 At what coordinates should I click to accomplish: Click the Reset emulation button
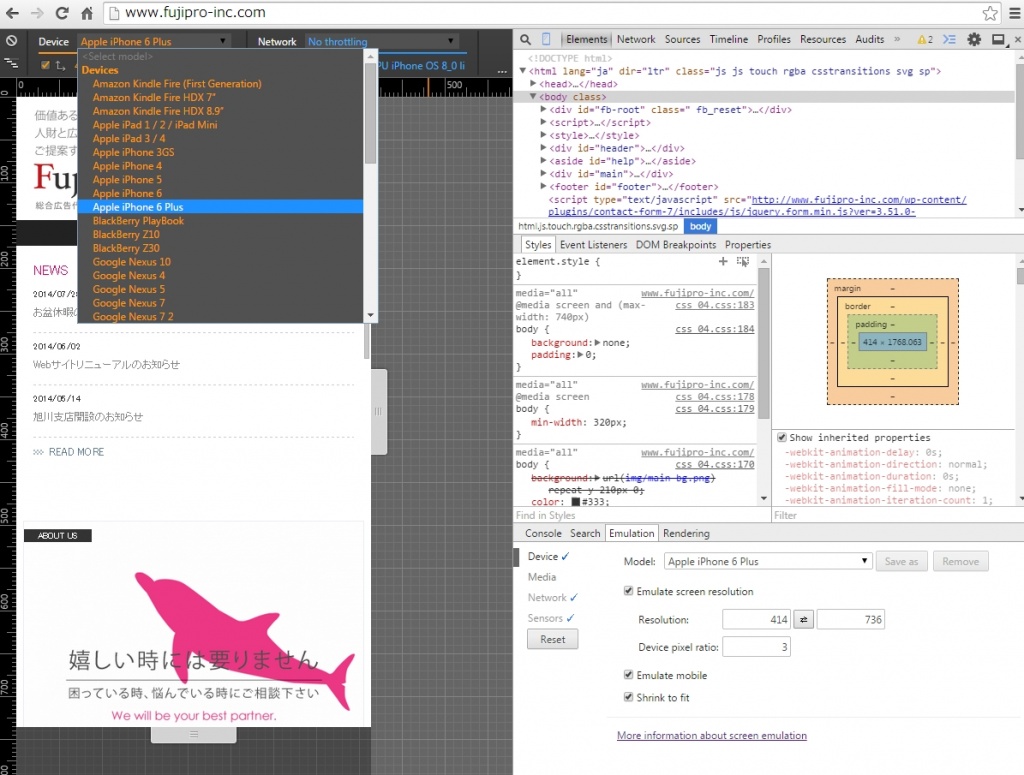[552, 639]
